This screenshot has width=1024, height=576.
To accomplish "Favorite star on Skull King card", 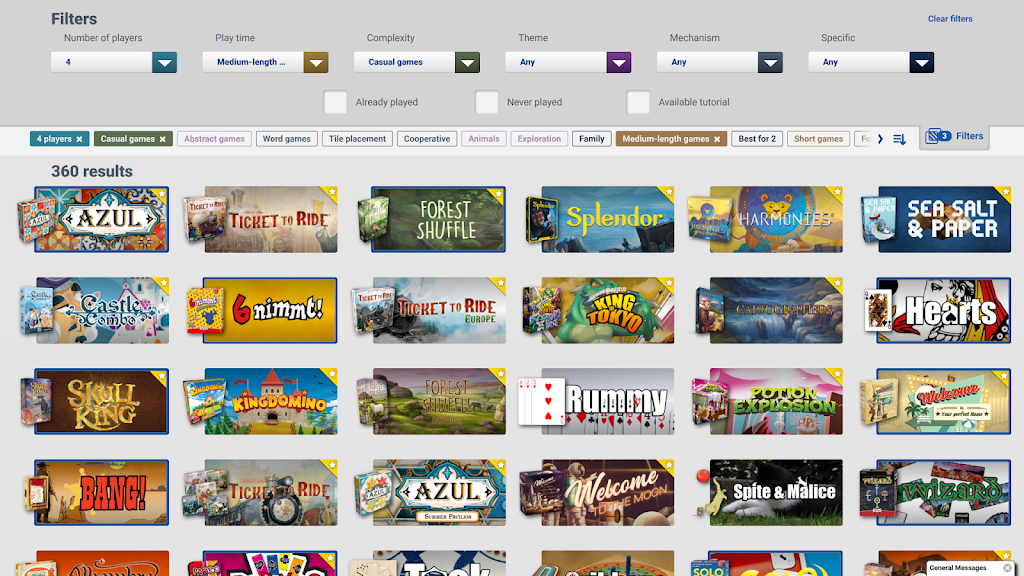I will click(x=161, y=376).
